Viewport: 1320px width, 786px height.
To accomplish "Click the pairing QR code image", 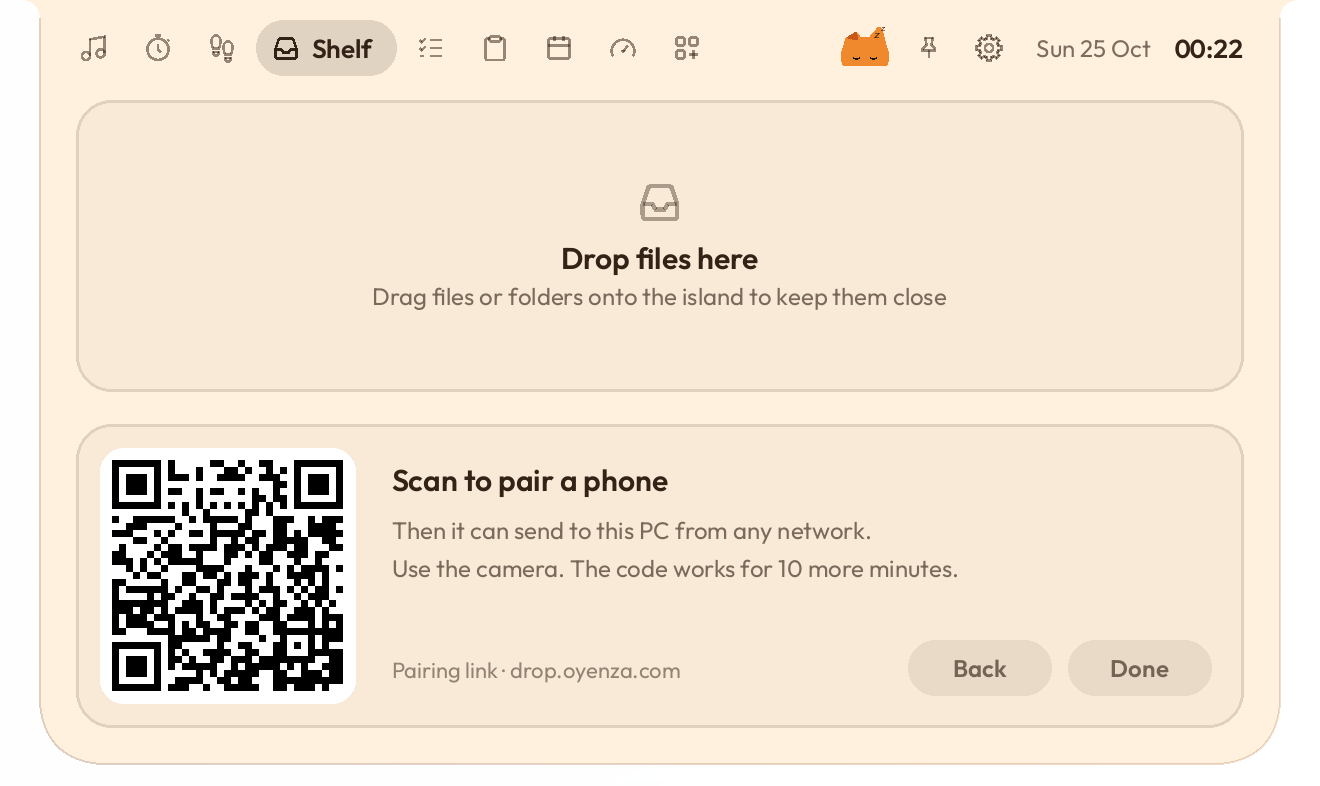I will [228, 576].
